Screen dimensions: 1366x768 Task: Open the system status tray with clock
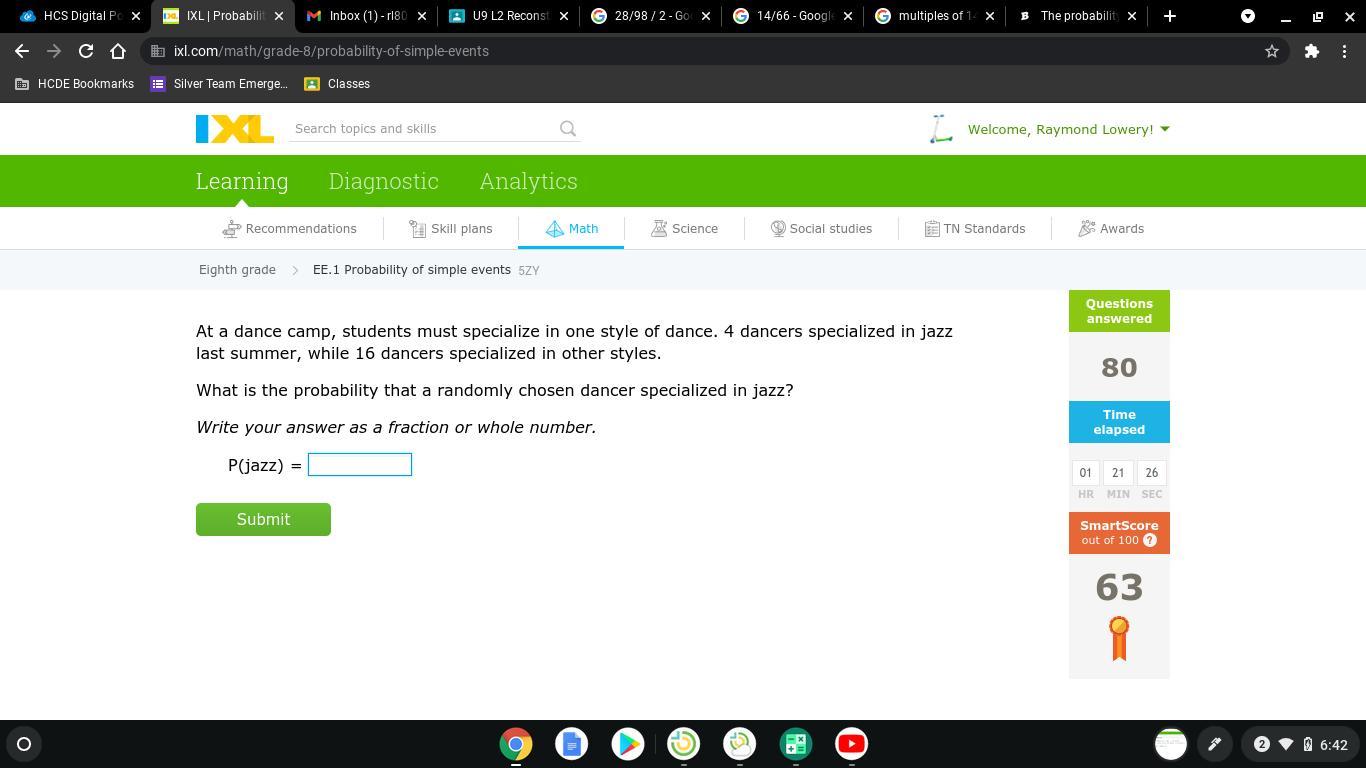[x=1299, y=744]
